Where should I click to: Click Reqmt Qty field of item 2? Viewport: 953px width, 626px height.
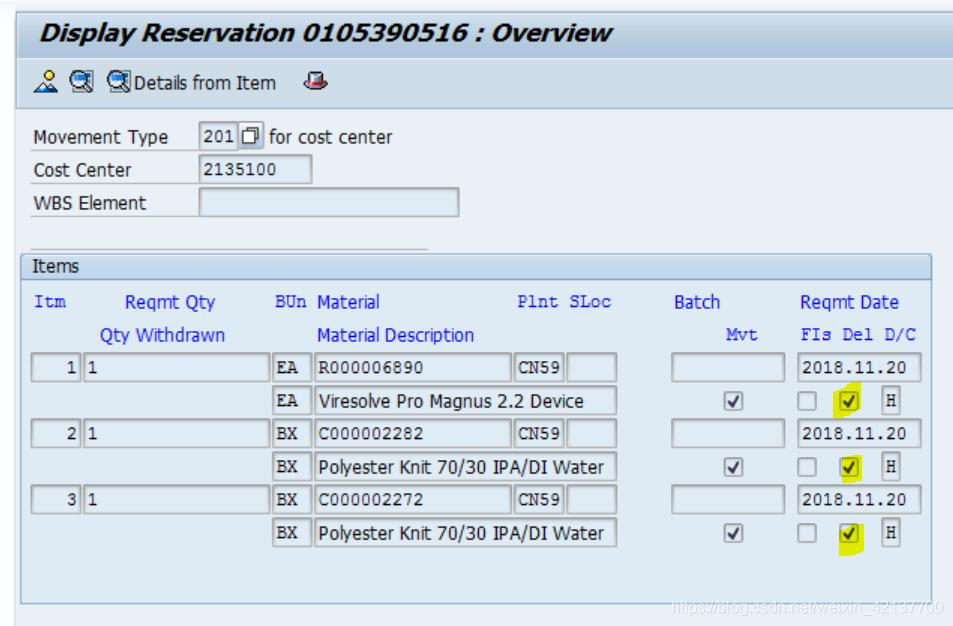click(176, 433)
